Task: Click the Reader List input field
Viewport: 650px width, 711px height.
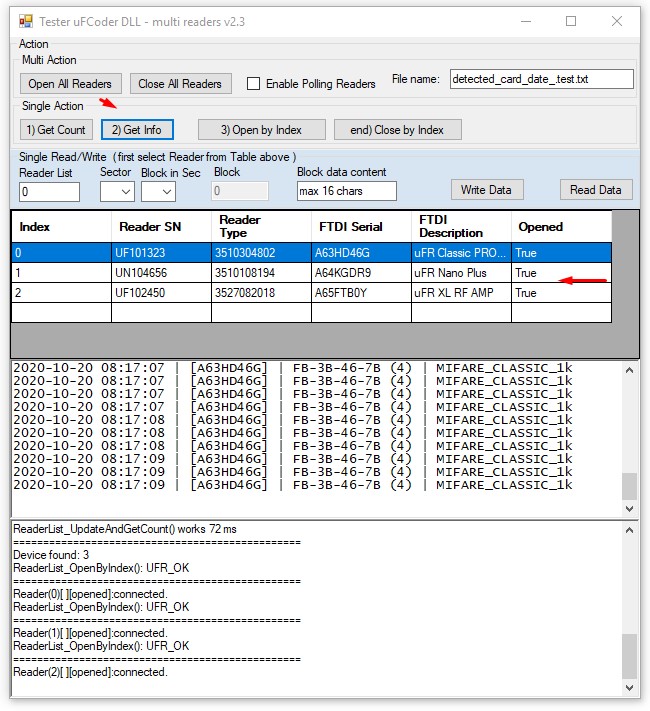Action: point(49,191)
